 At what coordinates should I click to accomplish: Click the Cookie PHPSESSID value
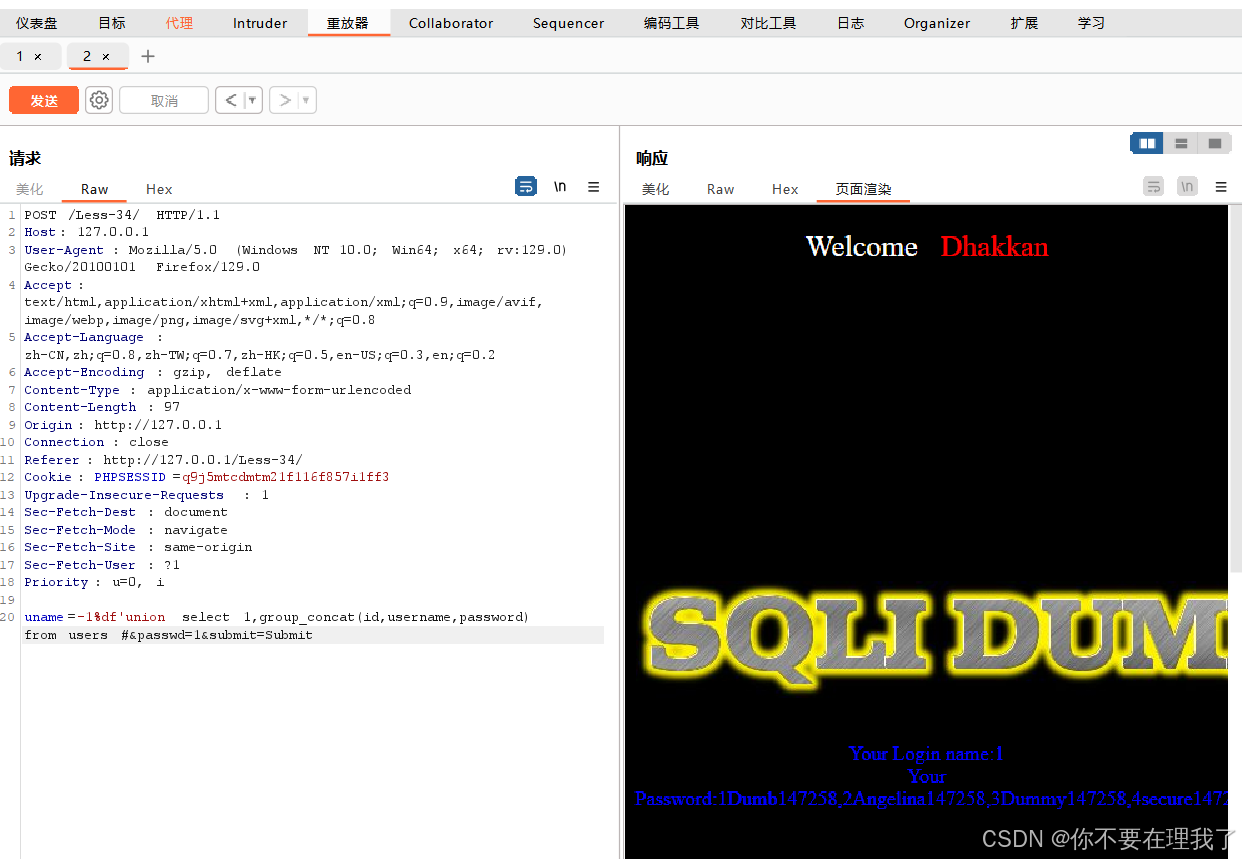click(x=285, y=477)
